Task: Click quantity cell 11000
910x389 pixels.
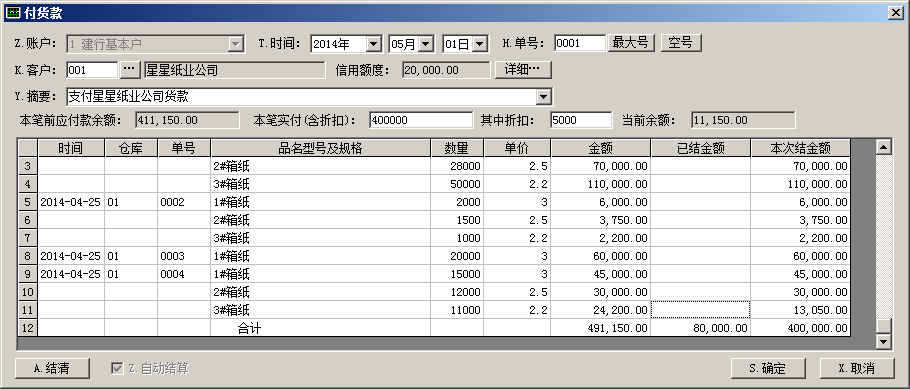Action: (x=457, y=310)
